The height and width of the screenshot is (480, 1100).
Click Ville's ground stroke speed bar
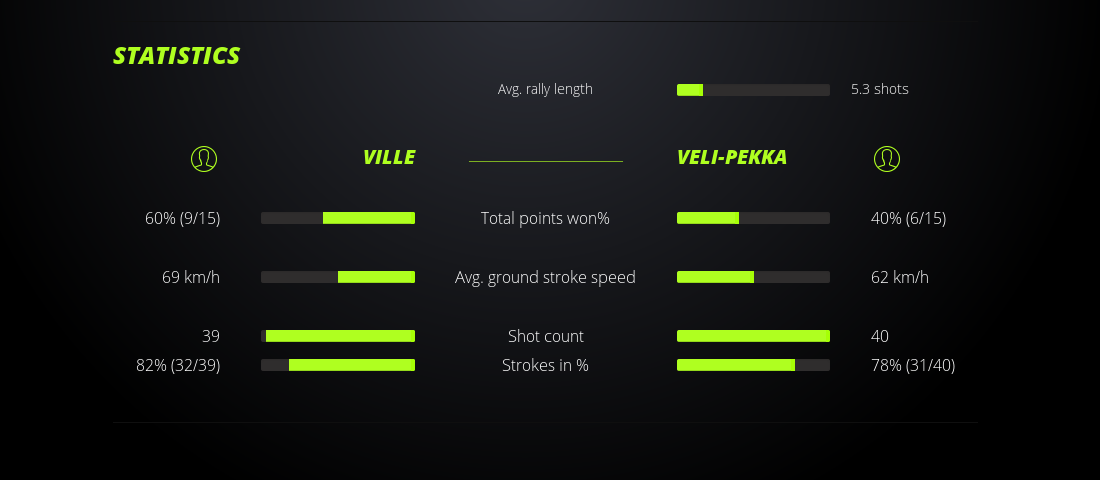tap(338, 277)
